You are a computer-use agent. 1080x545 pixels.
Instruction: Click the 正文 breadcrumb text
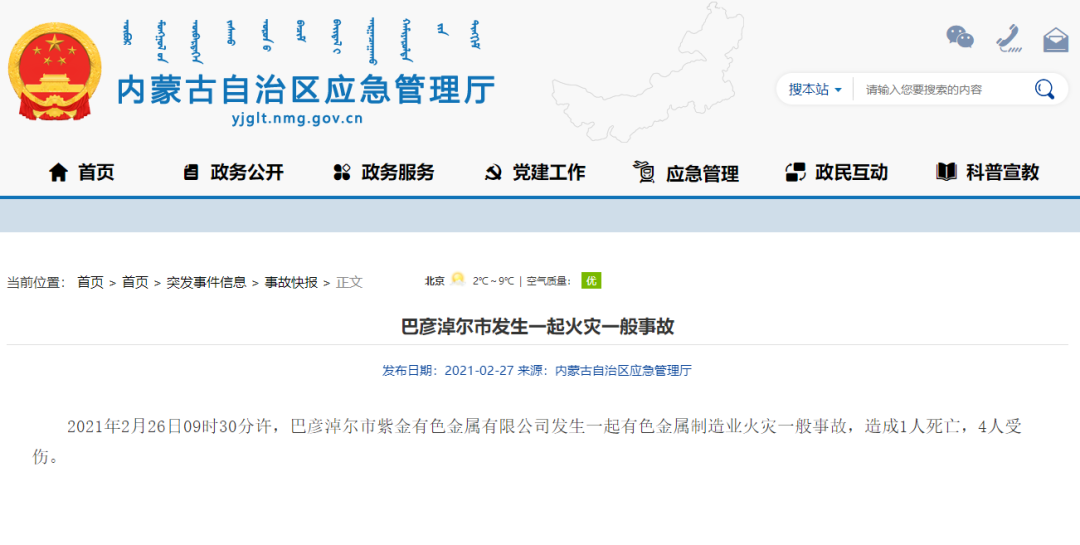click(349, 282)
